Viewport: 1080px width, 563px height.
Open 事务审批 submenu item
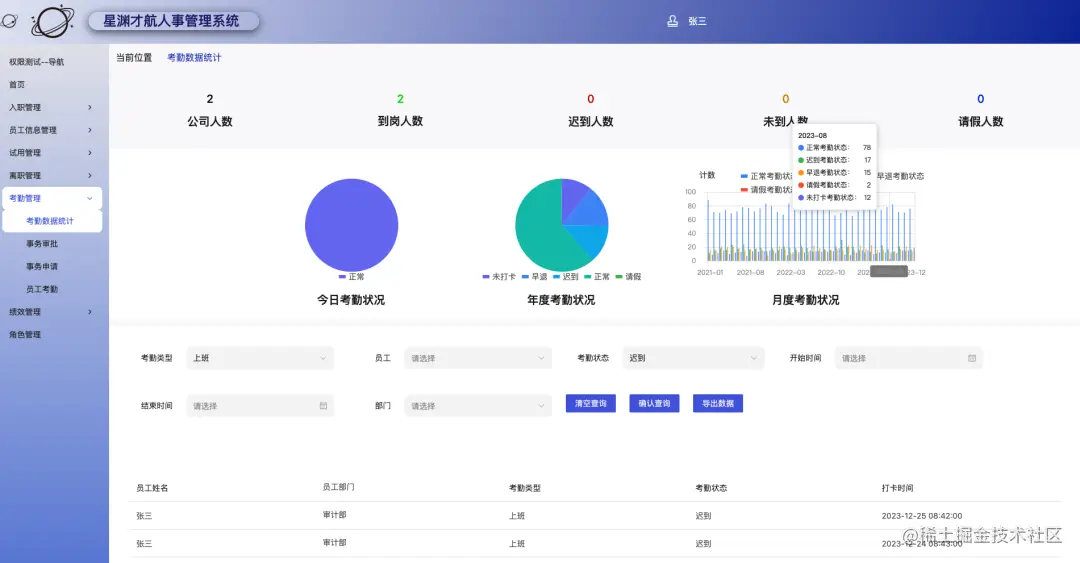[42, 244]
